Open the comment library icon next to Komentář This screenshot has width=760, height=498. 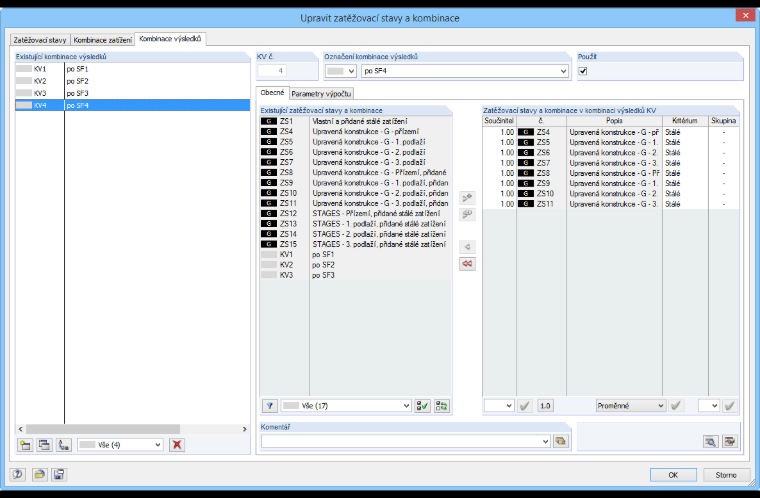[x=561, y=441]
